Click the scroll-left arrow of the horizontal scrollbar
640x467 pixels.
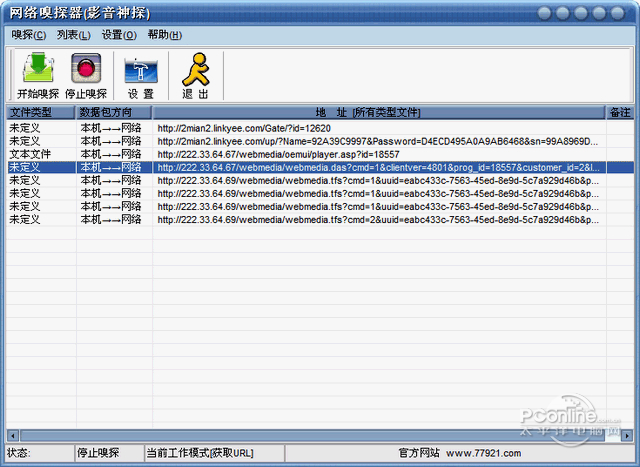(x=13, y=436)
